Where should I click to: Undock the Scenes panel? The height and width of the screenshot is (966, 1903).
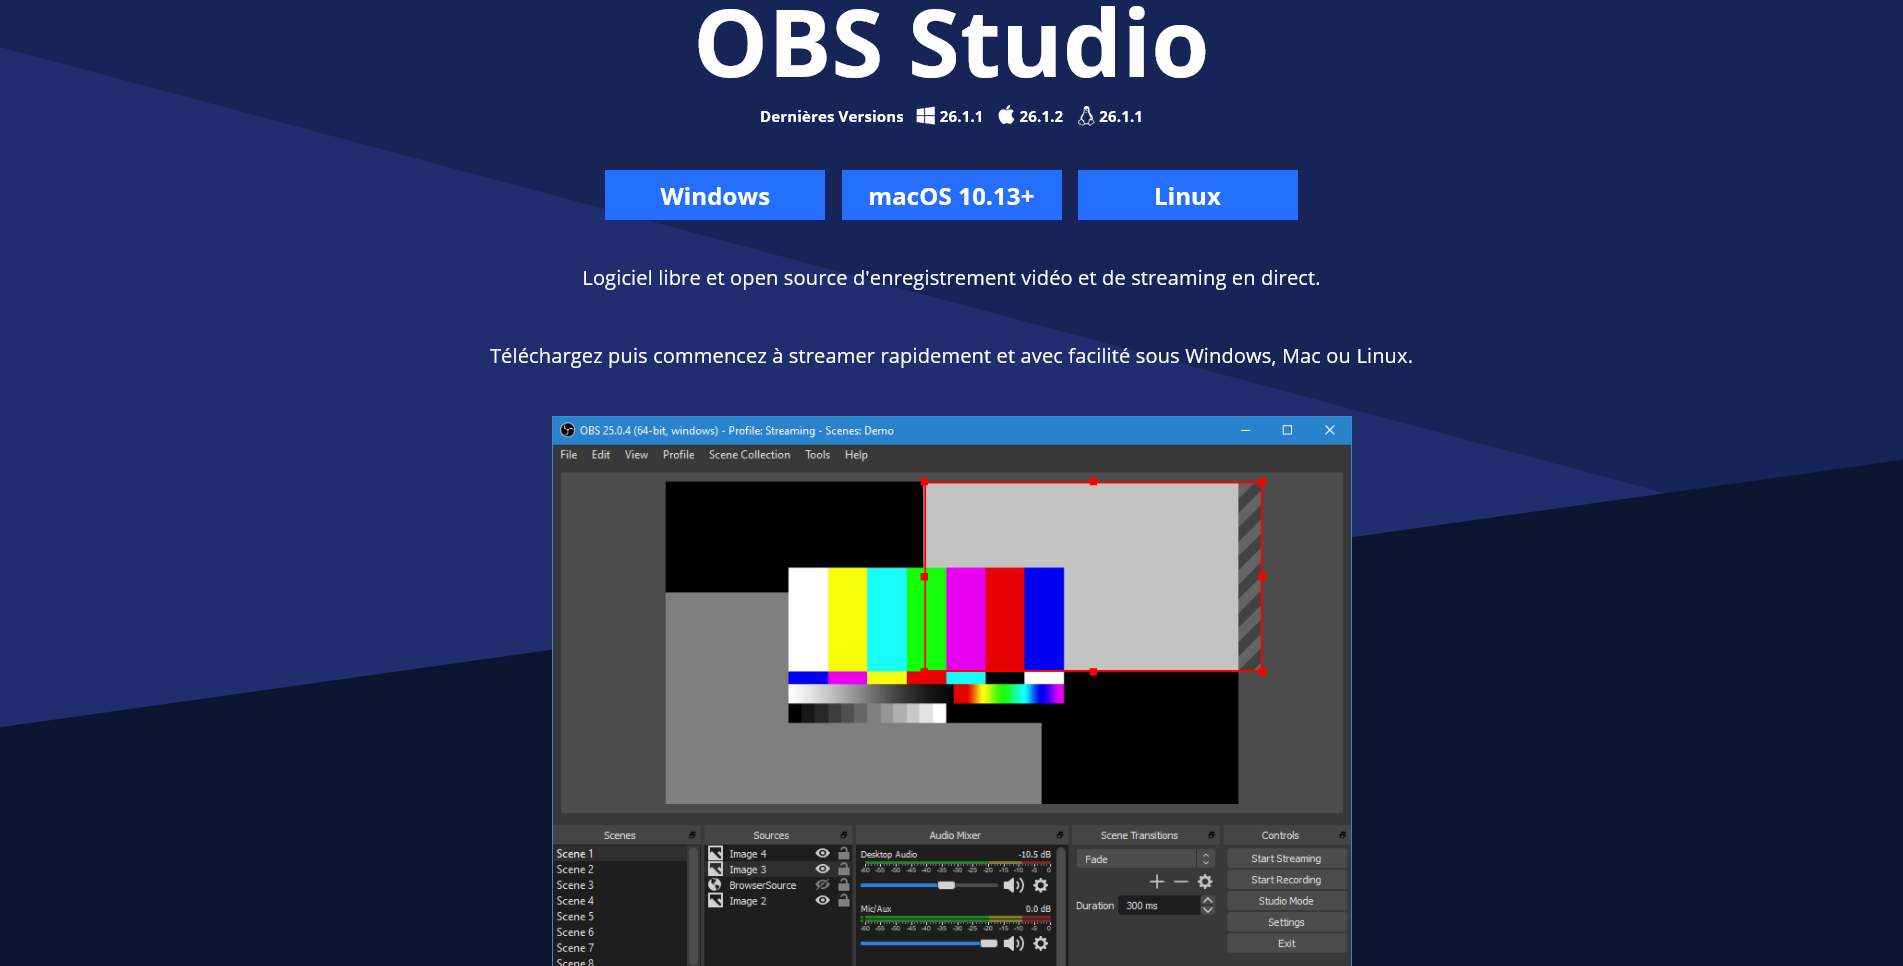coord(692,835)
